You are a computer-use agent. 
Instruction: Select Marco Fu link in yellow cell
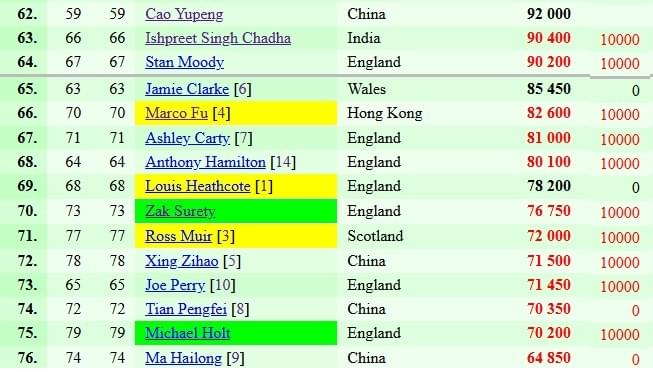tap(176, 113)
